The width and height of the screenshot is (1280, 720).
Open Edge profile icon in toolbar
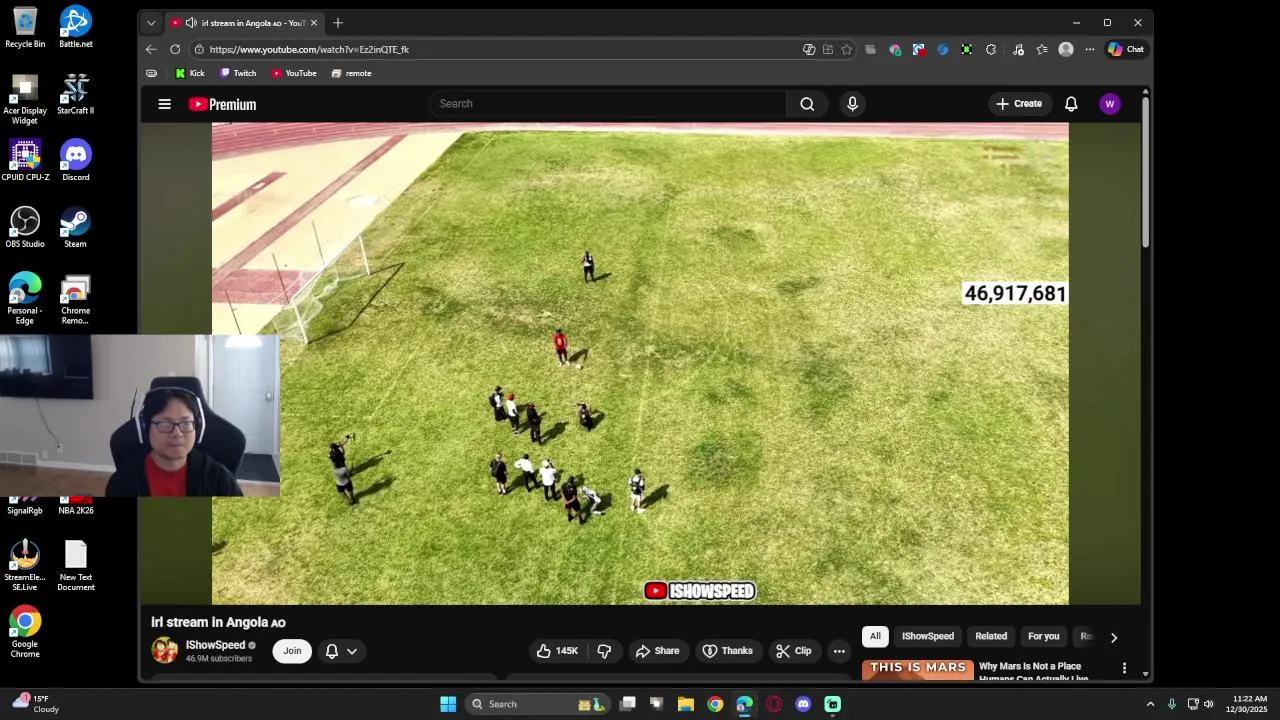pyautogui.click(x=1066, y=49)
